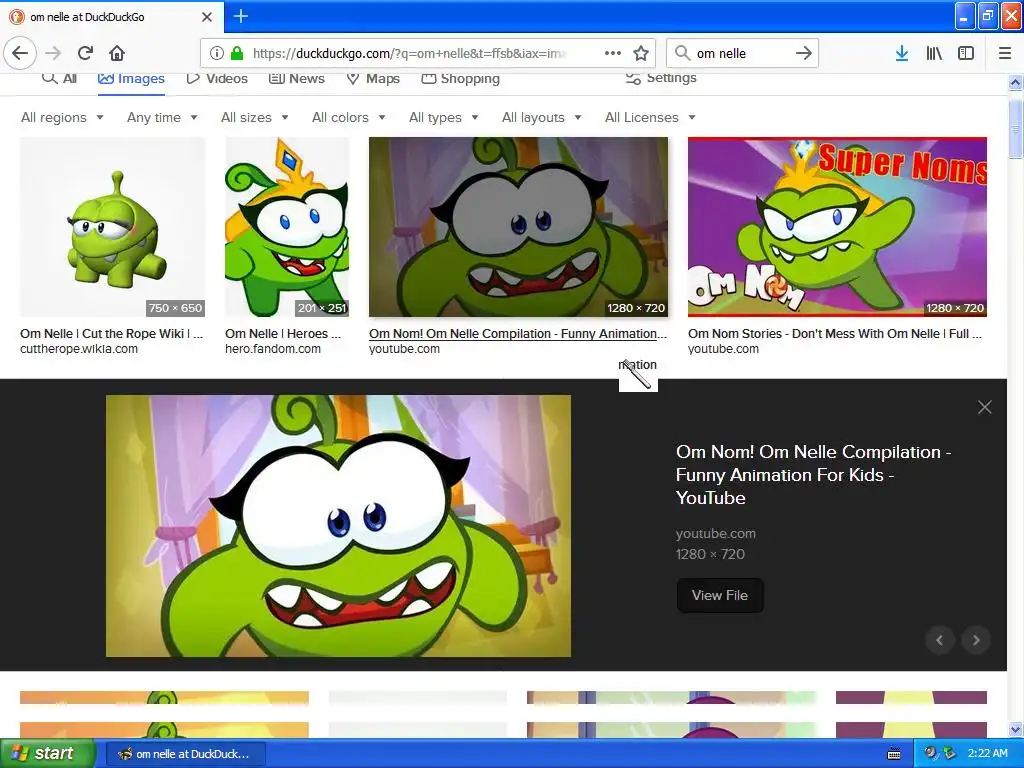Select the Super Noms thumbnail

837,227
